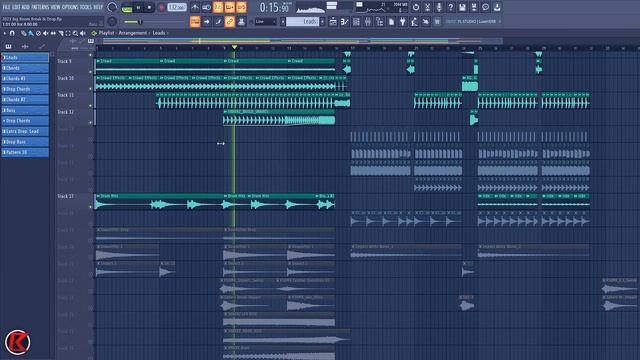Click the stop transport button
Image resolution: width=640 pixels, height=360 pixels.
(149, 7)
